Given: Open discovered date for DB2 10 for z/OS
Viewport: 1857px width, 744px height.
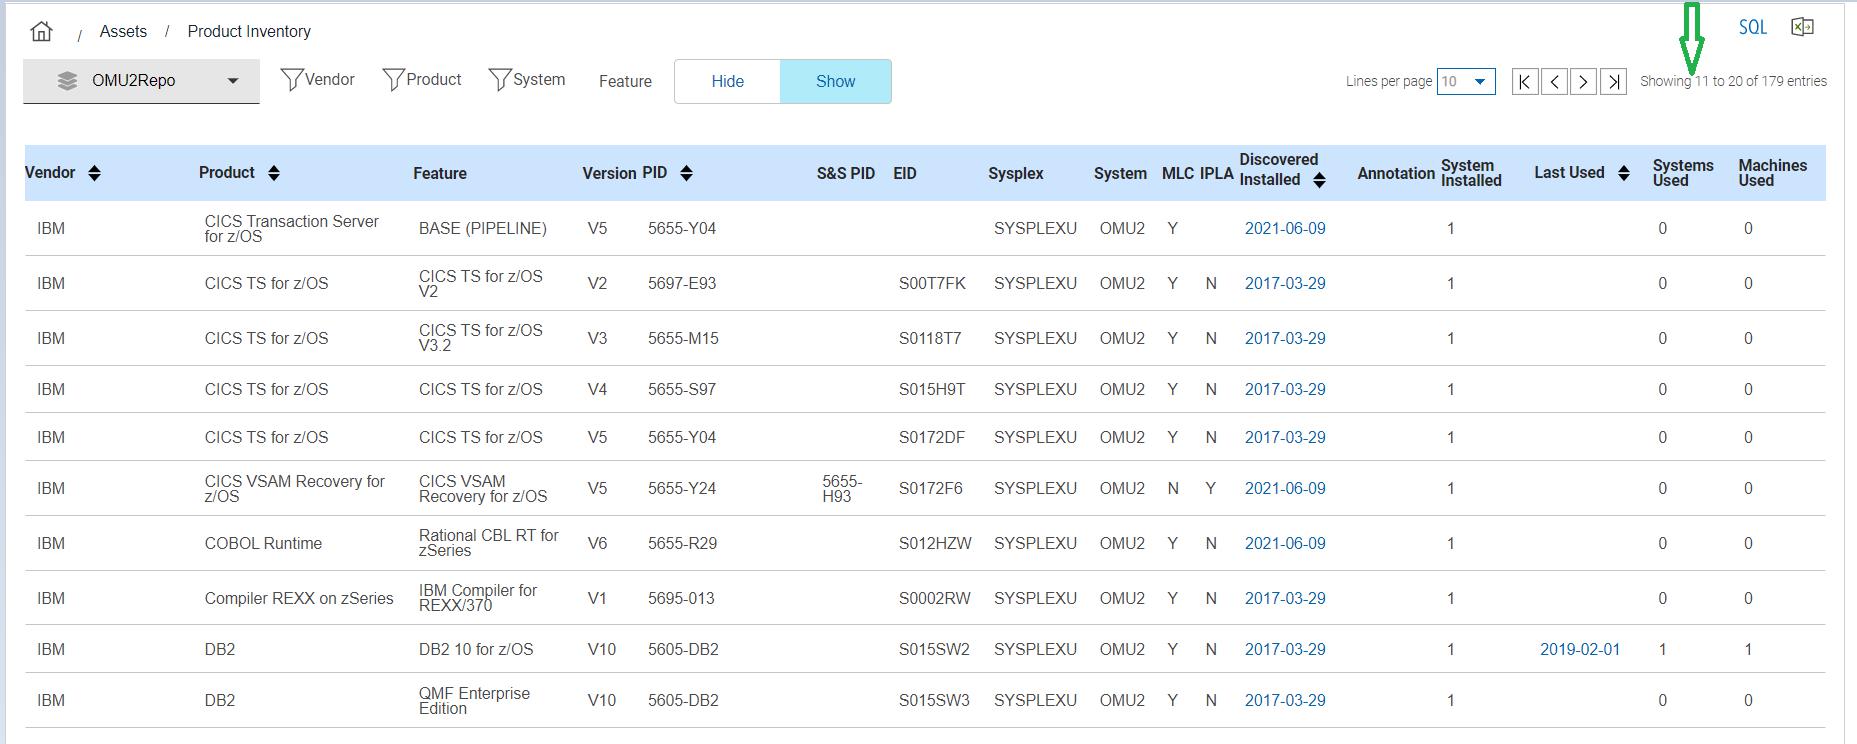Looking at the screenshot, I should 1285,649.
